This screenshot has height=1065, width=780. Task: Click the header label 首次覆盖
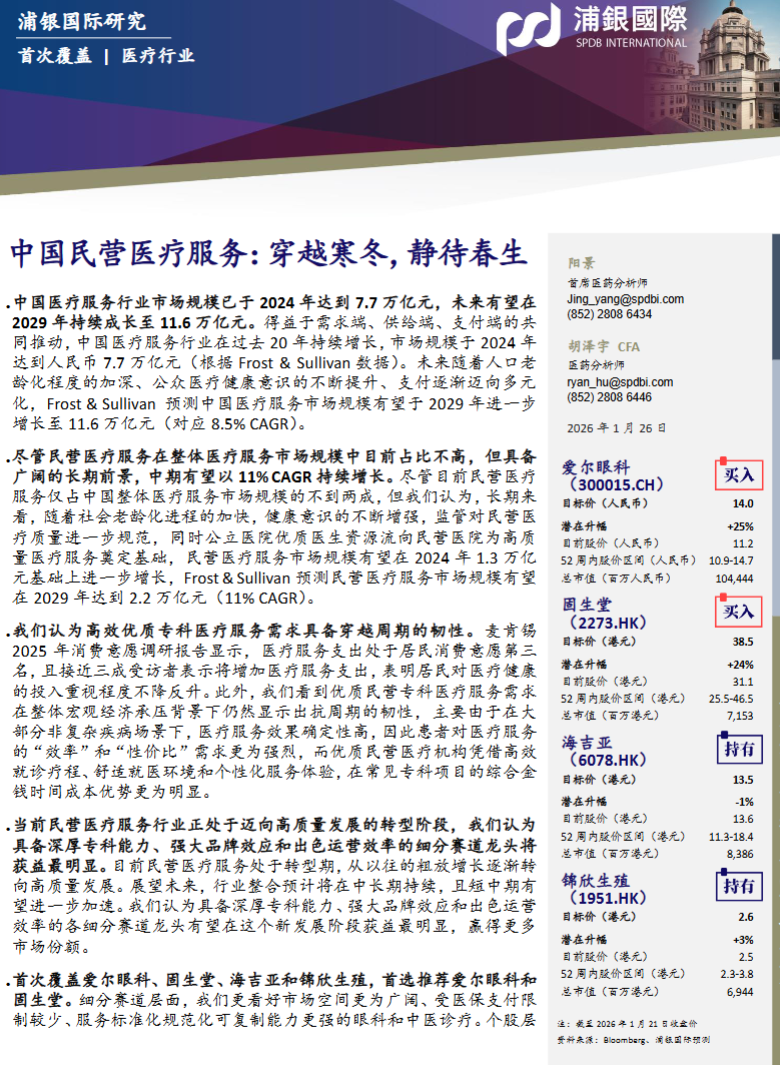point(55,56)
